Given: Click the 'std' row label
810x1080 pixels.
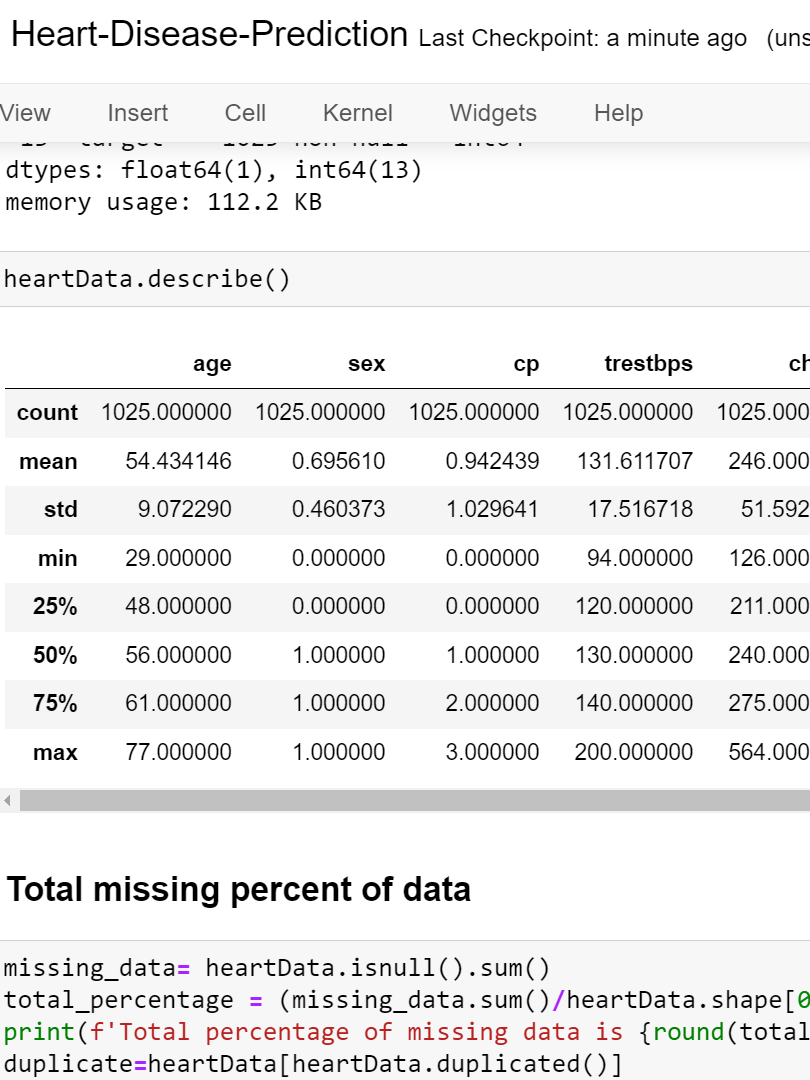Looking at the screenshot, I should pos(61,510).
